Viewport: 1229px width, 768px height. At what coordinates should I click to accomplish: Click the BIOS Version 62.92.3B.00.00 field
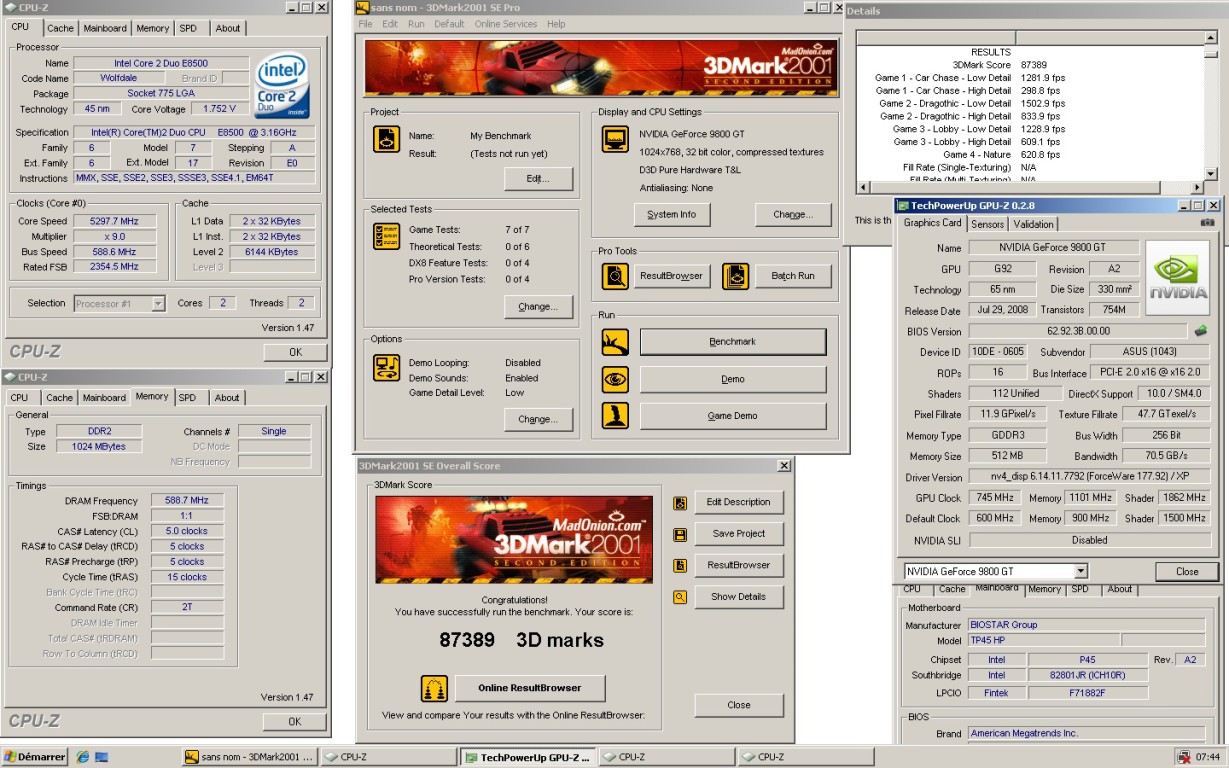[x=1078, y=331]
